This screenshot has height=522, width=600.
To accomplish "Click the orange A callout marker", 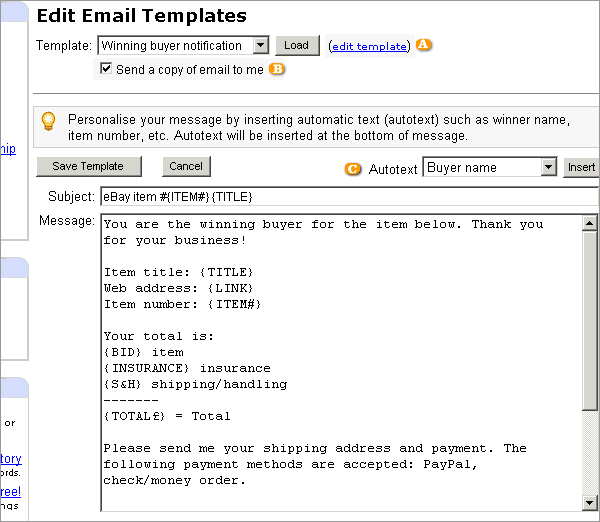I will [x=424, y=46].
